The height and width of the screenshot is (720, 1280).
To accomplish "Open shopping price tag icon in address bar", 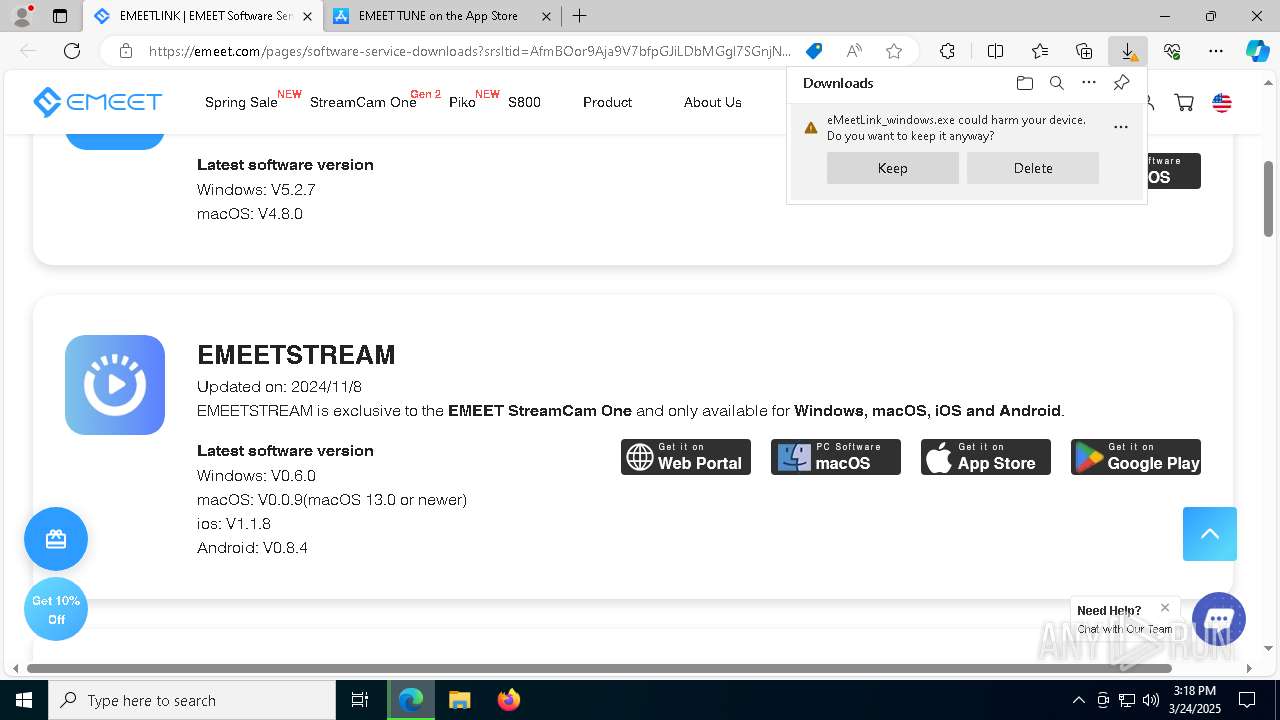I will tap(814, 51).
